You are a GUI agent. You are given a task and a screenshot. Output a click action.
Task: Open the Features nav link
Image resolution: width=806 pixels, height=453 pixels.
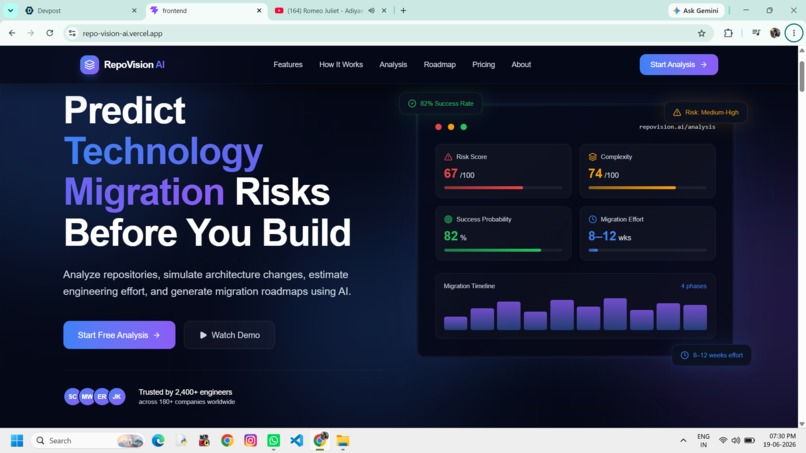[288, 65]
